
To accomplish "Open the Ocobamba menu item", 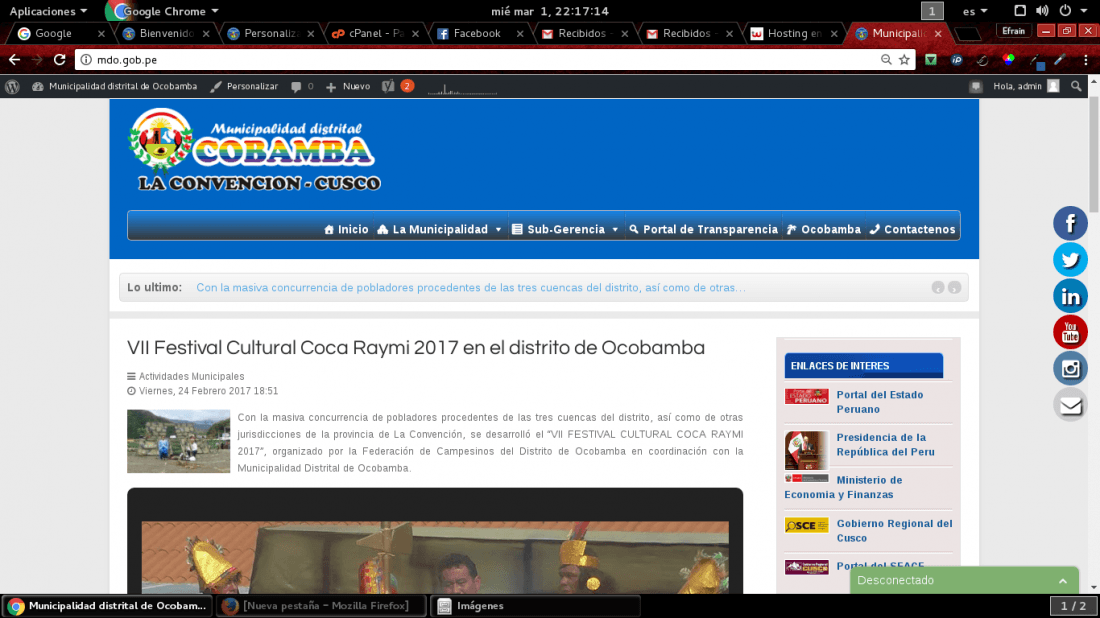I will coord(824,229).
